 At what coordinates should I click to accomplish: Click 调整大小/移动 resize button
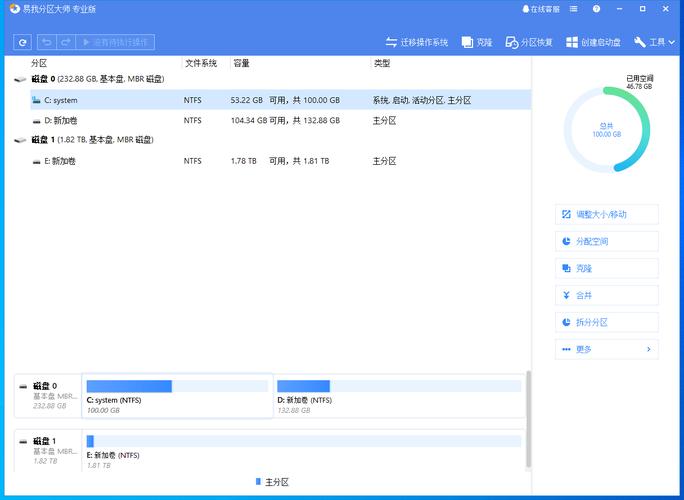(x=606, y=214)
